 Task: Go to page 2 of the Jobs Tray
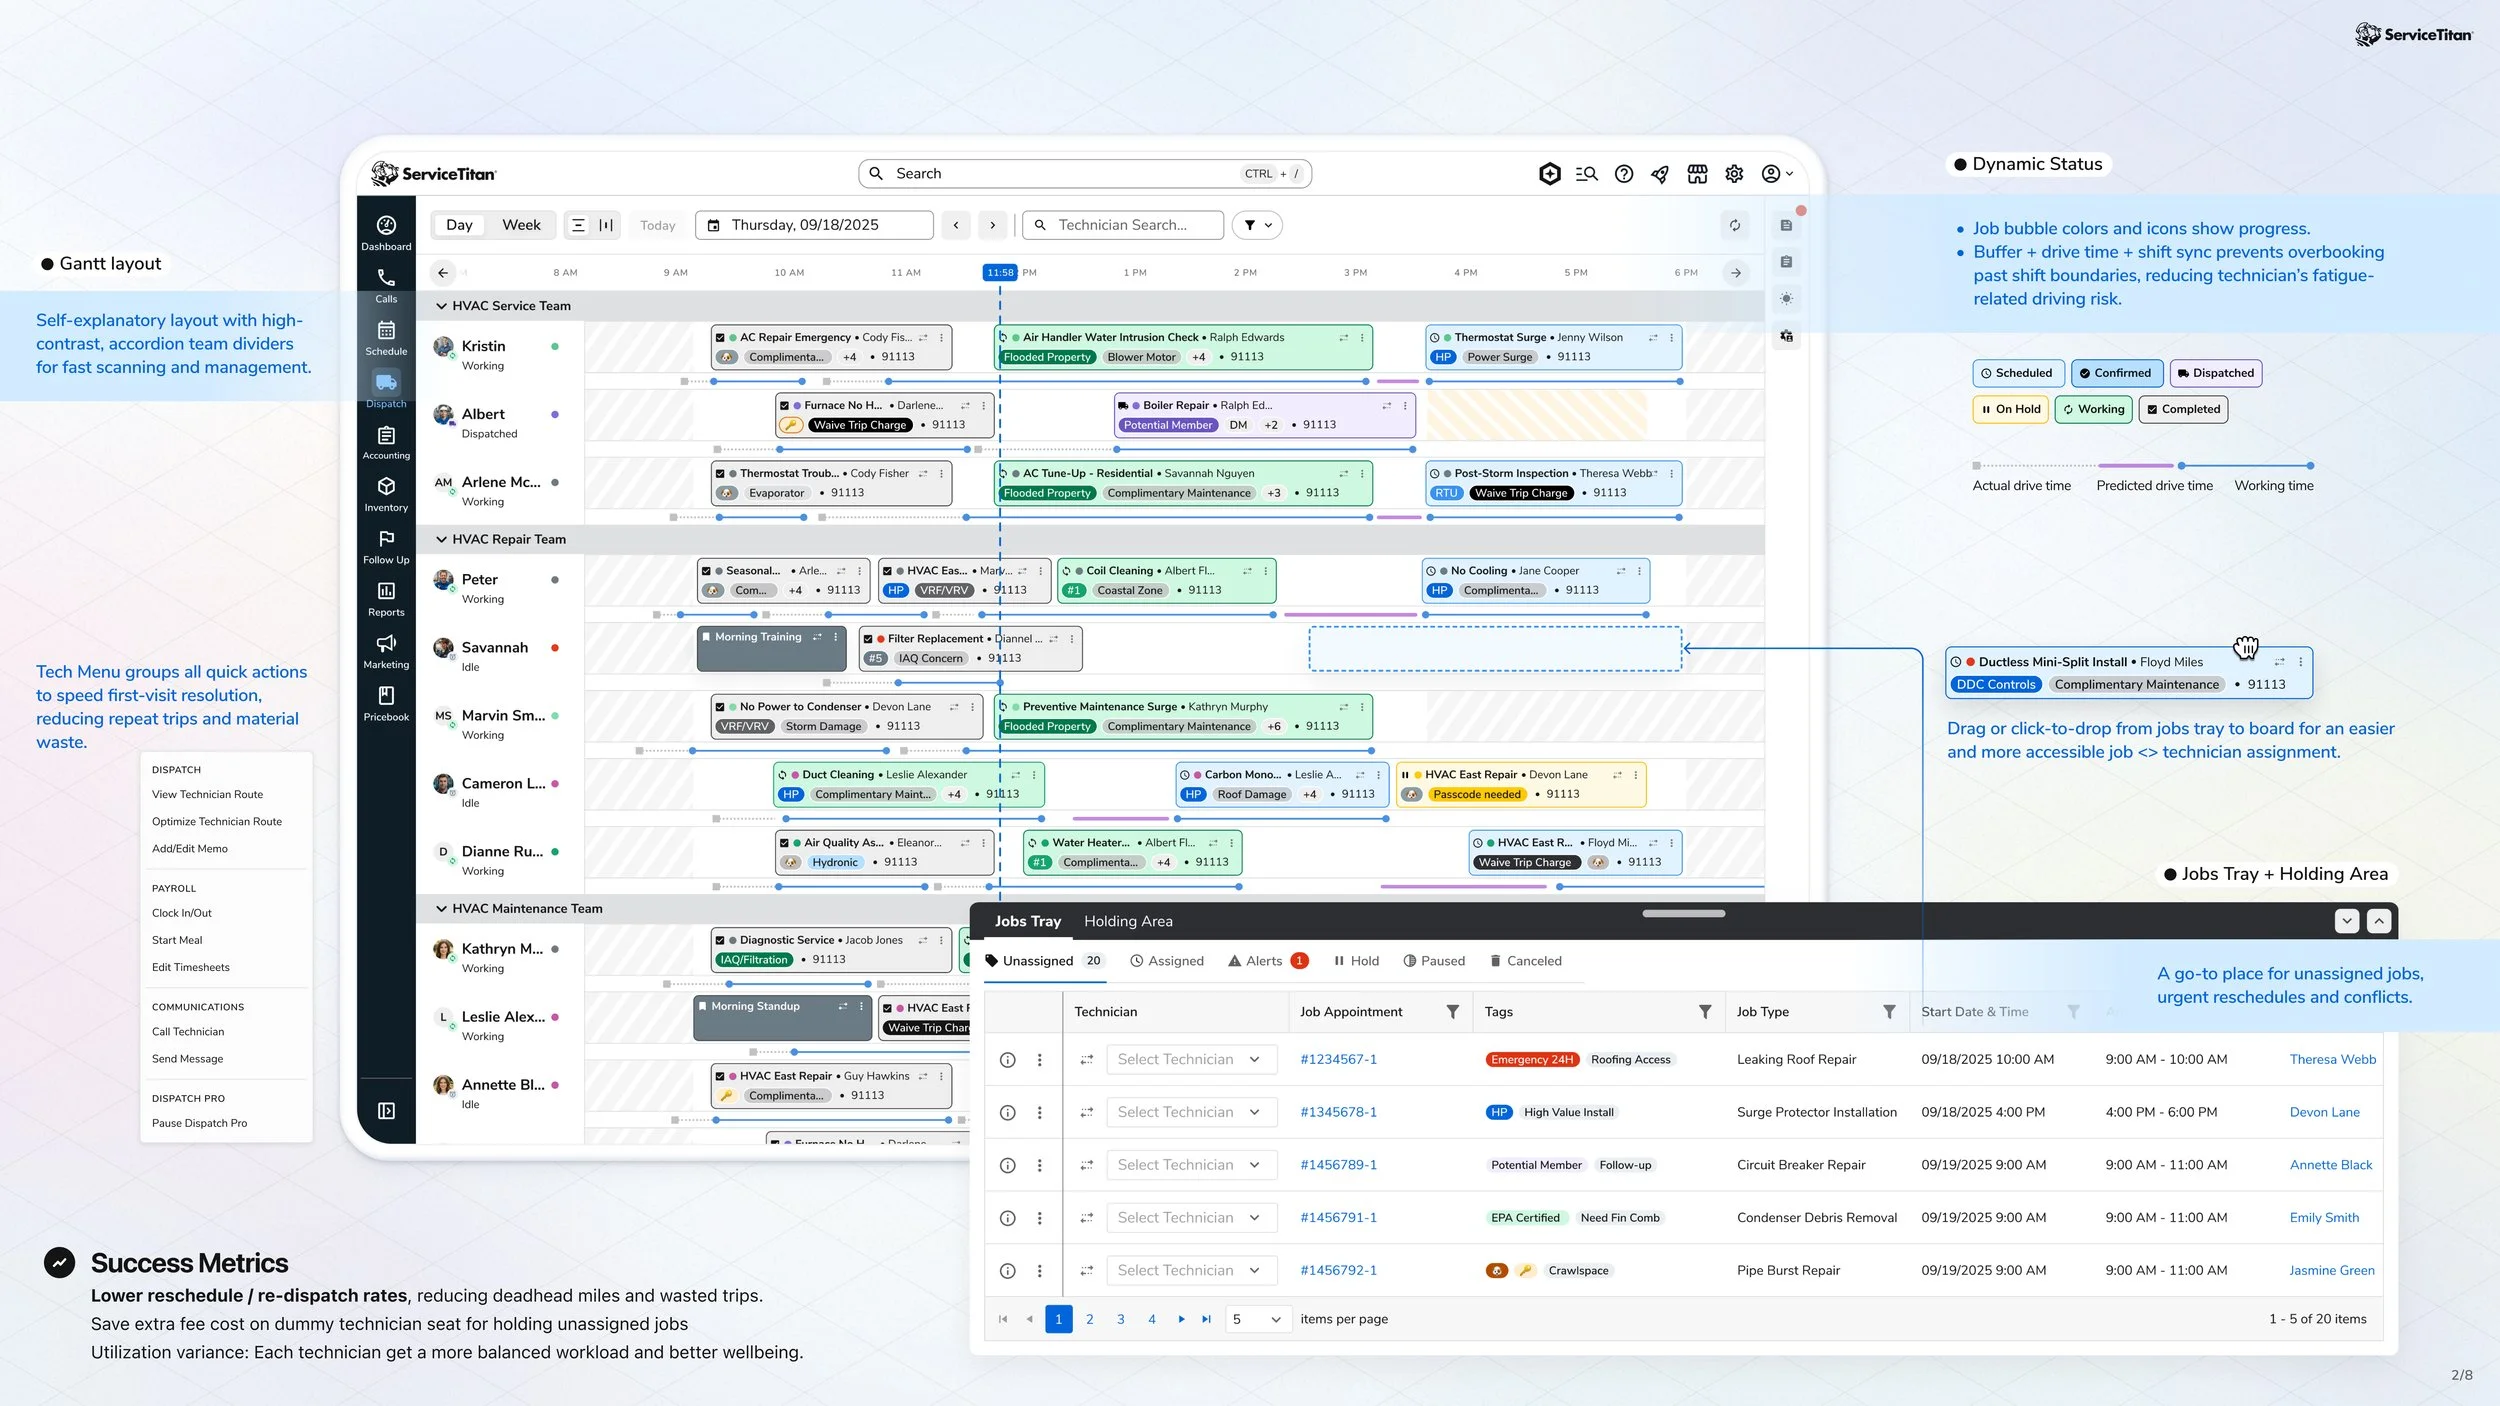pos(1089,1320)
